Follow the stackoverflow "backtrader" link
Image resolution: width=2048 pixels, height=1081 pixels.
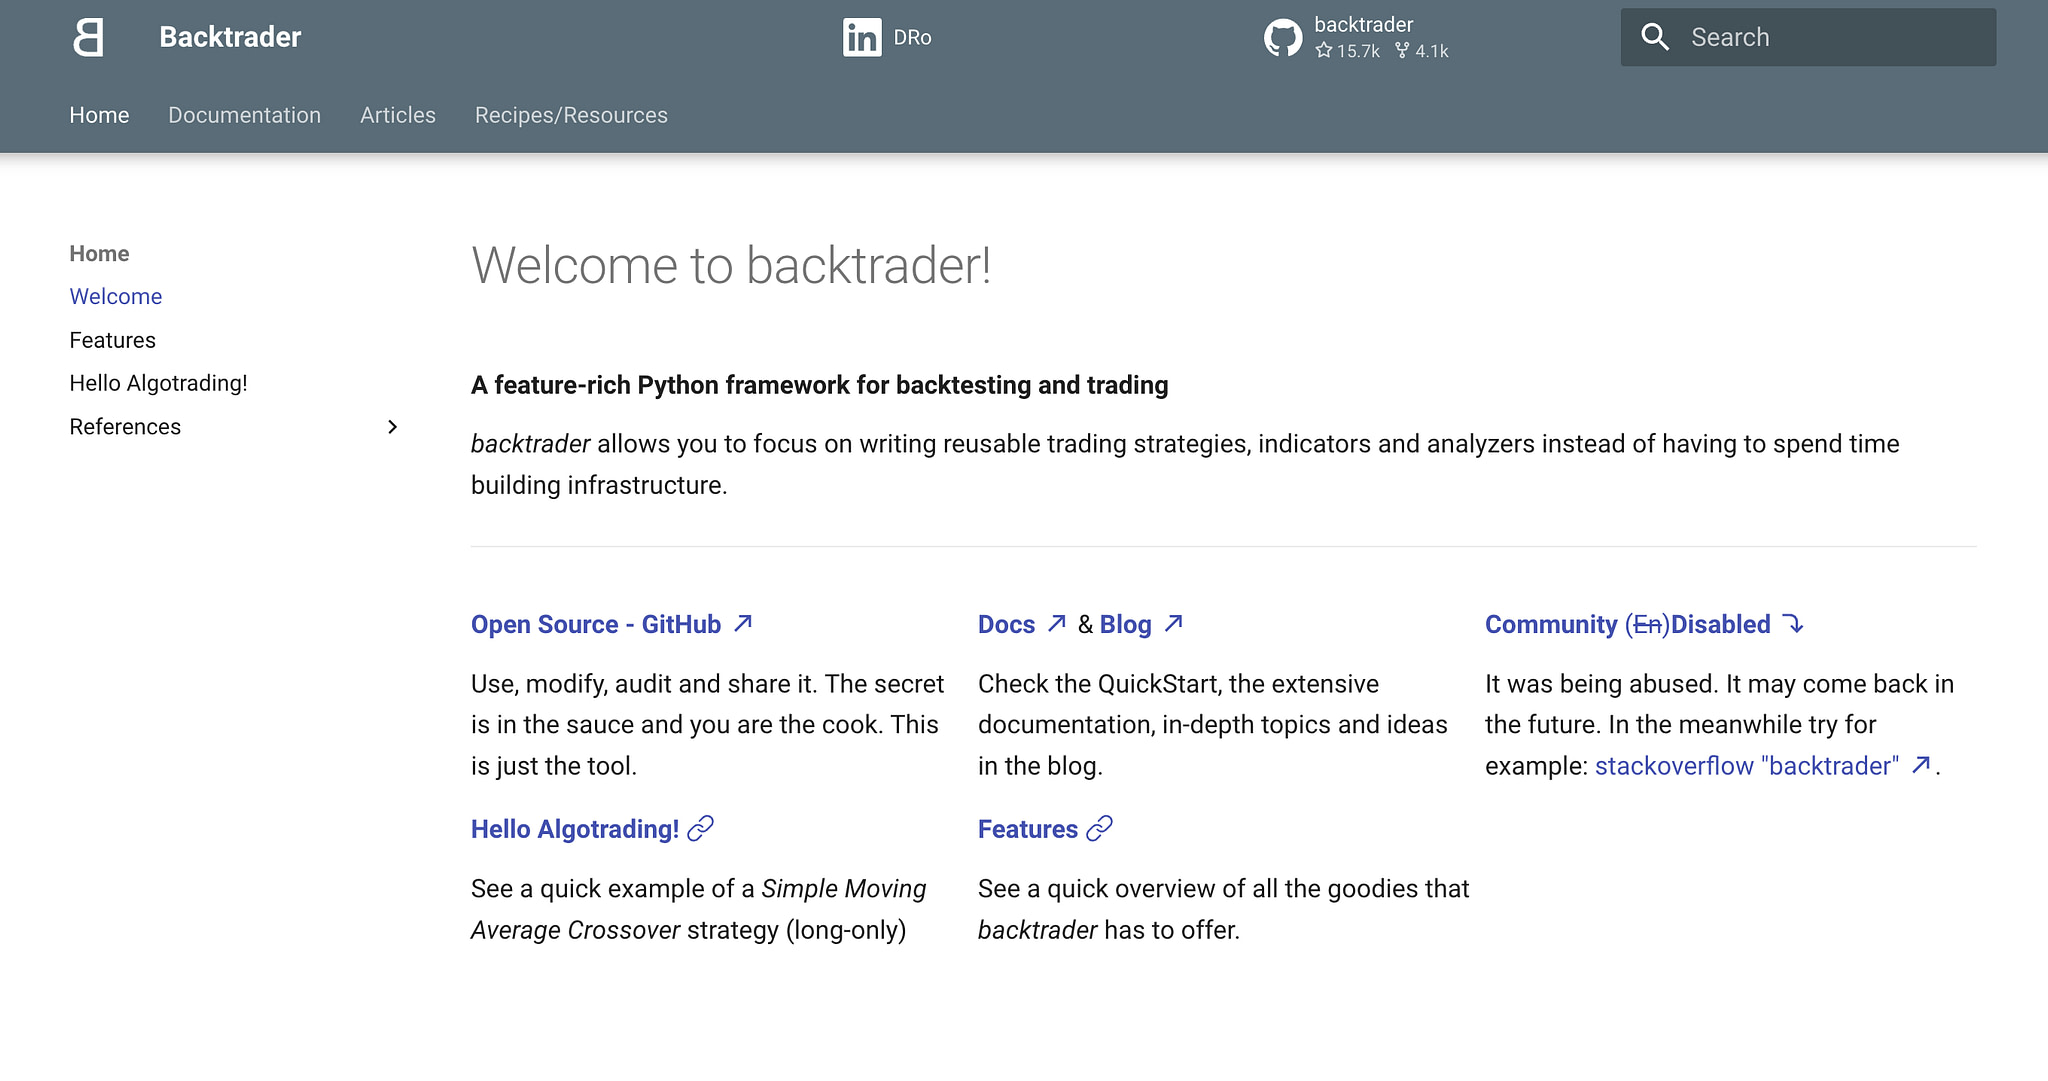pyautogui.click(x=1749, y=766)
